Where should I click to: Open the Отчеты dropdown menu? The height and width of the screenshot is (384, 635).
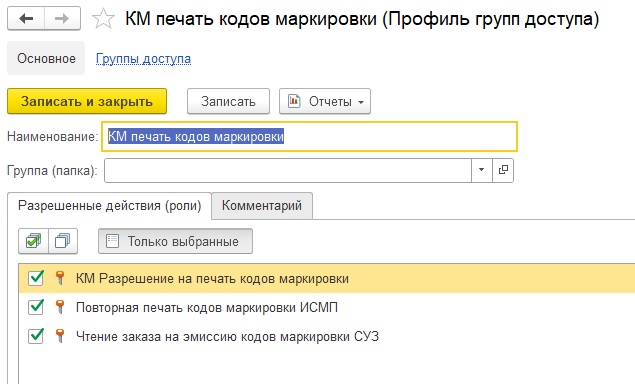click(x=325, y=101)
